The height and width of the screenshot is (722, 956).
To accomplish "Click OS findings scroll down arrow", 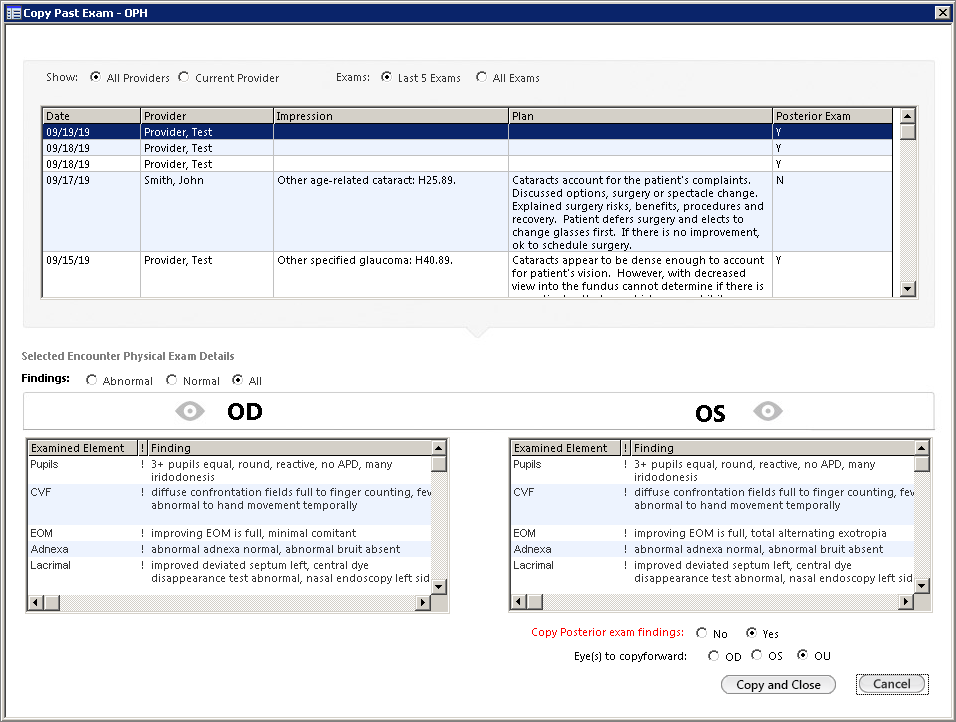I will (922, 586).
